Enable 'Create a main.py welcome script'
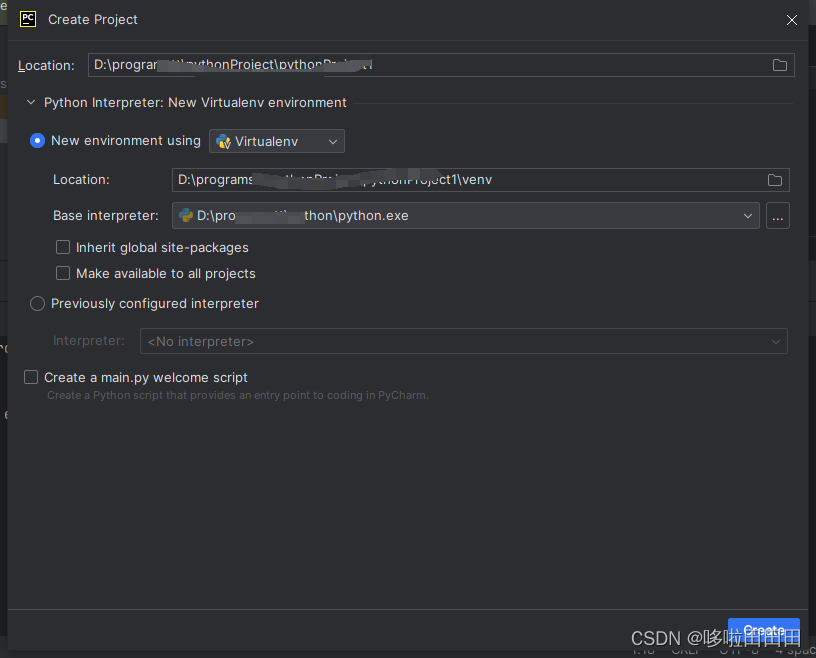This screenshot has height=658, width=816. [30, 377]
